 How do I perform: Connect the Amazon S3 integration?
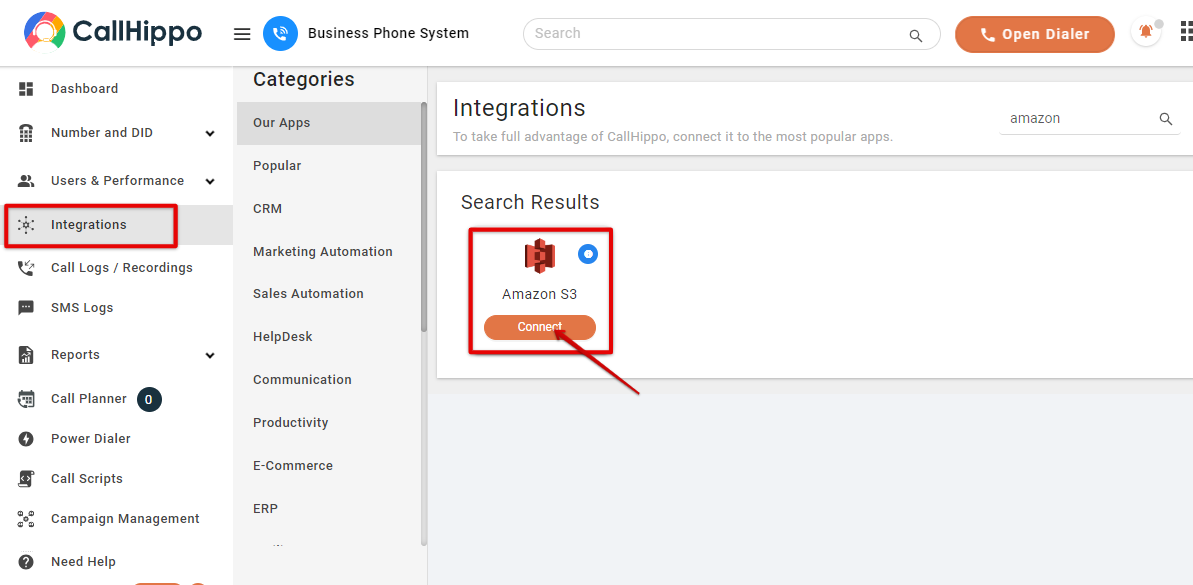pyautogui.click(x=539, y=327)
